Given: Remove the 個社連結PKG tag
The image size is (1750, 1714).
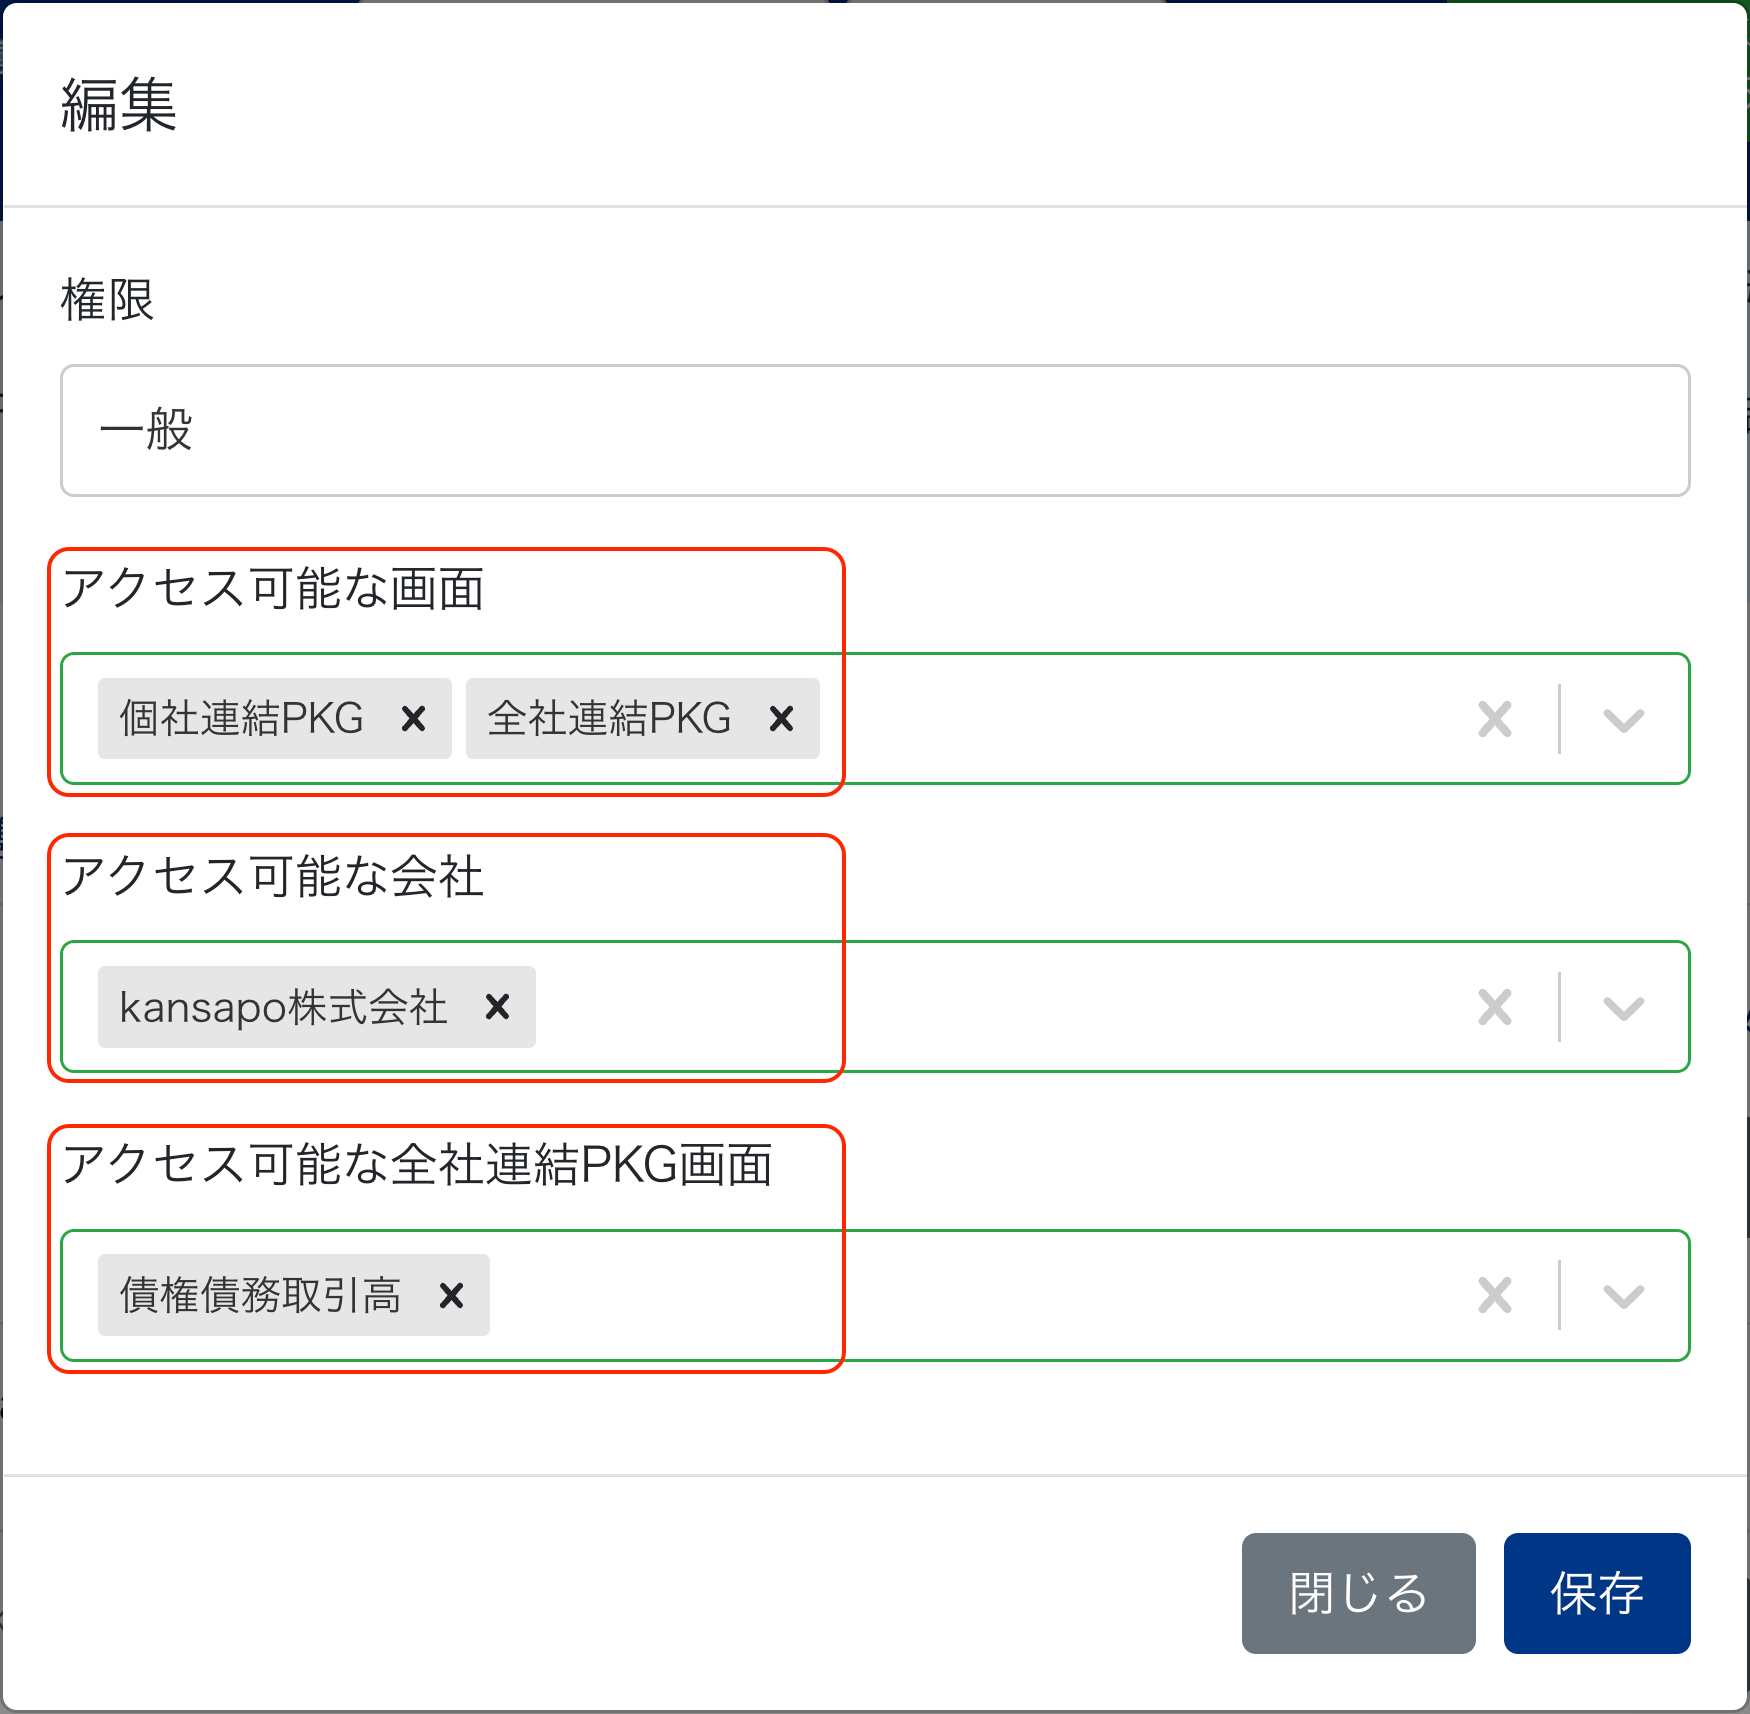Looking at the screenshot, I should (413, 719).
